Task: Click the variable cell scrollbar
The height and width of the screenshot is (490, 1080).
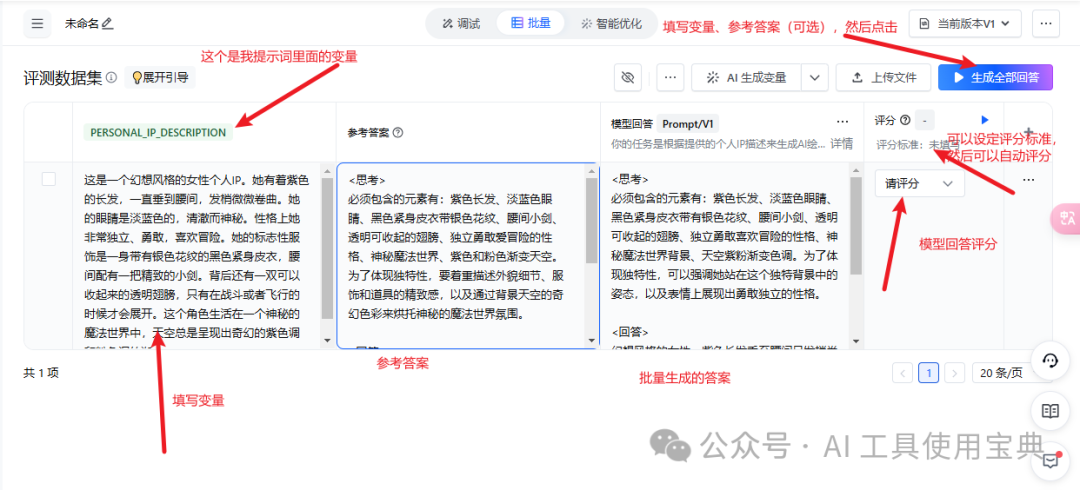Action: click(x=327, y=248)
